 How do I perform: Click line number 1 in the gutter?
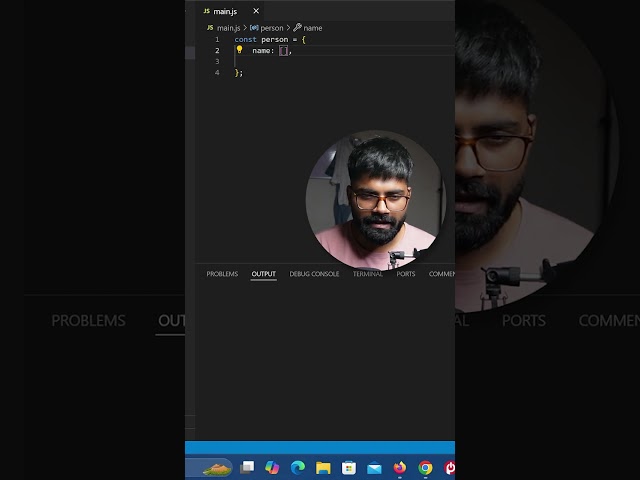click(217, 40)
